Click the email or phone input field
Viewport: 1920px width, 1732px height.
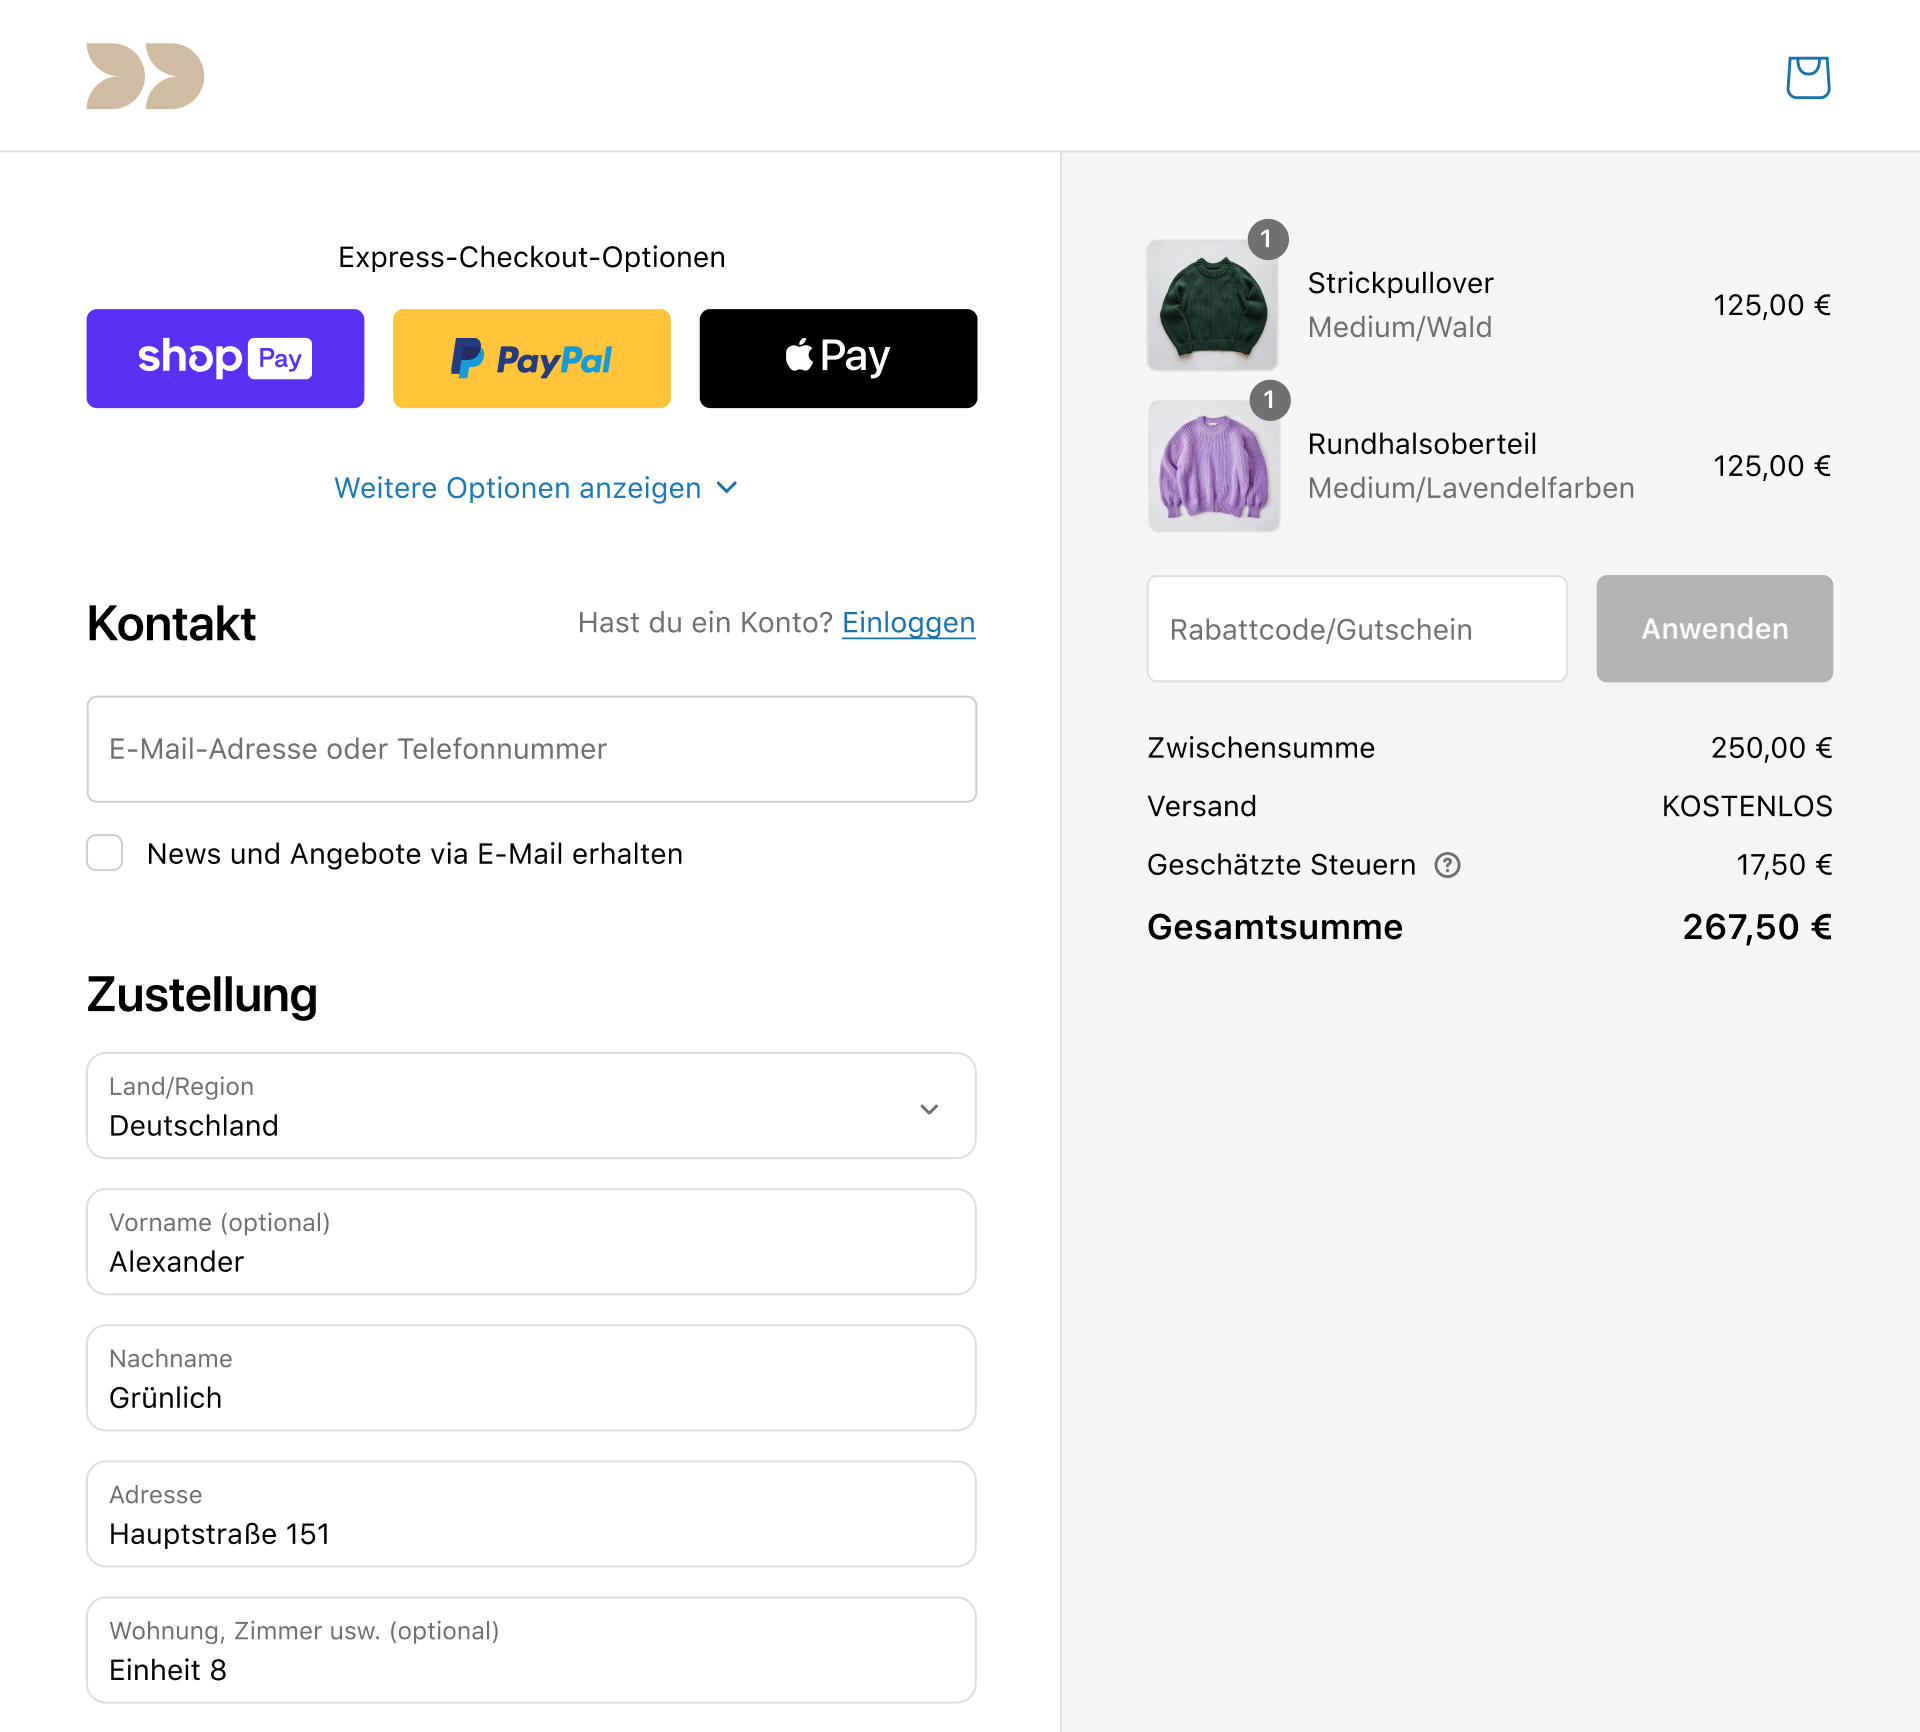531,749
